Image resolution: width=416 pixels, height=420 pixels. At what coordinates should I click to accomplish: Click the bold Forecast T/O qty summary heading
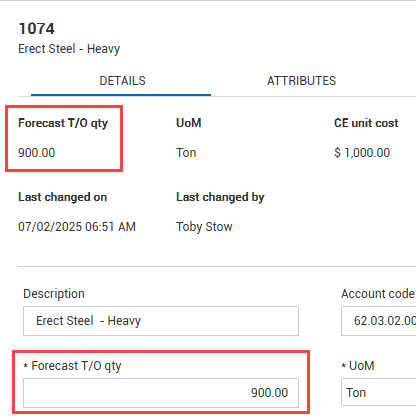click(63, 123)
